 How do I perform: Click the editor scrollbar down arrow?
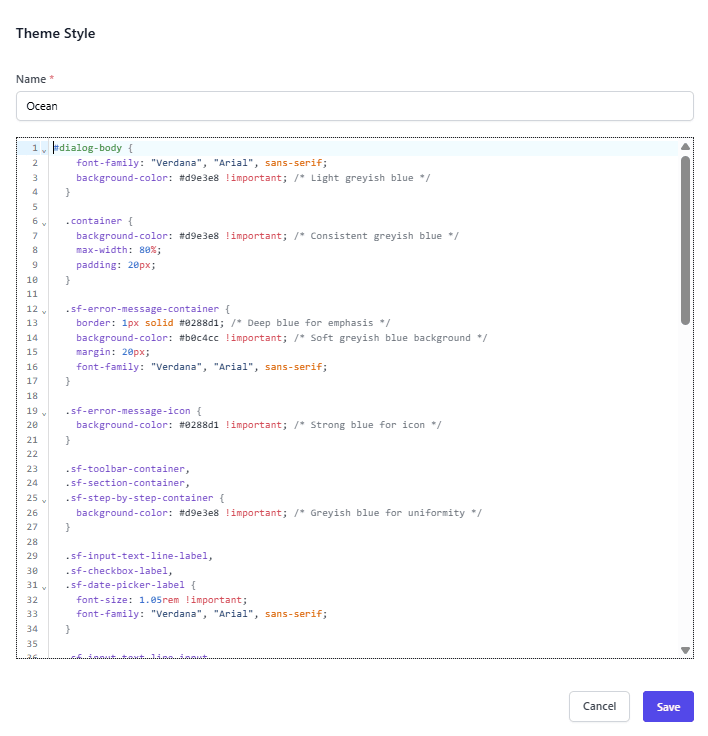pos(685,650)
